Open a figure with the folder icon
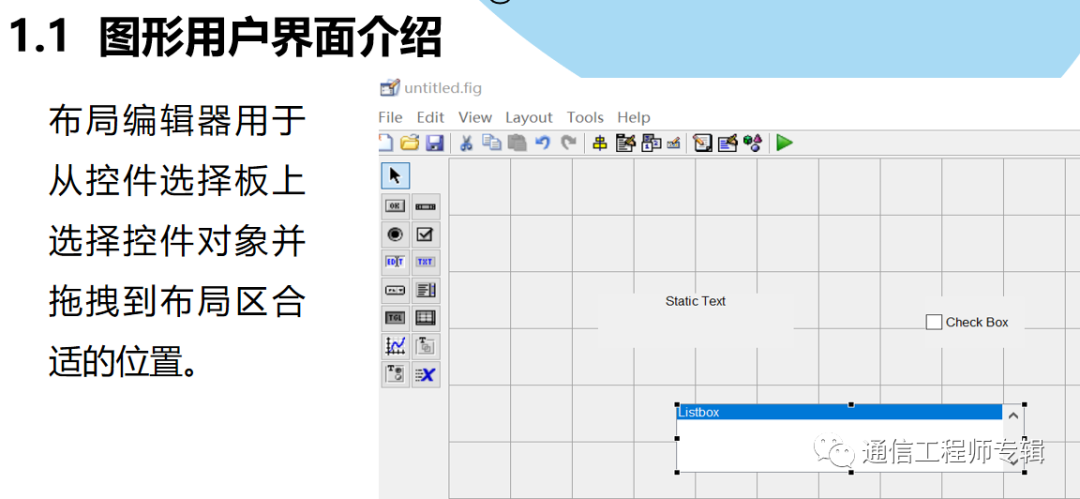This screenshot has height=499, width=1080. (x=410, y=143)
